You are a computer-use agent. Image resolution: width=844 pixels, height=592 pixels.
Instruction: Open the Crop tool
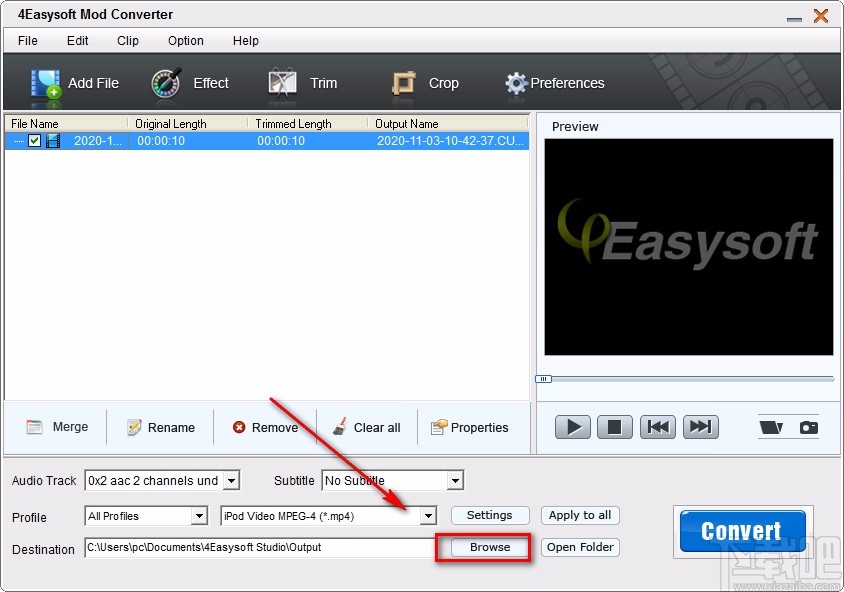[x=427, y=84]
